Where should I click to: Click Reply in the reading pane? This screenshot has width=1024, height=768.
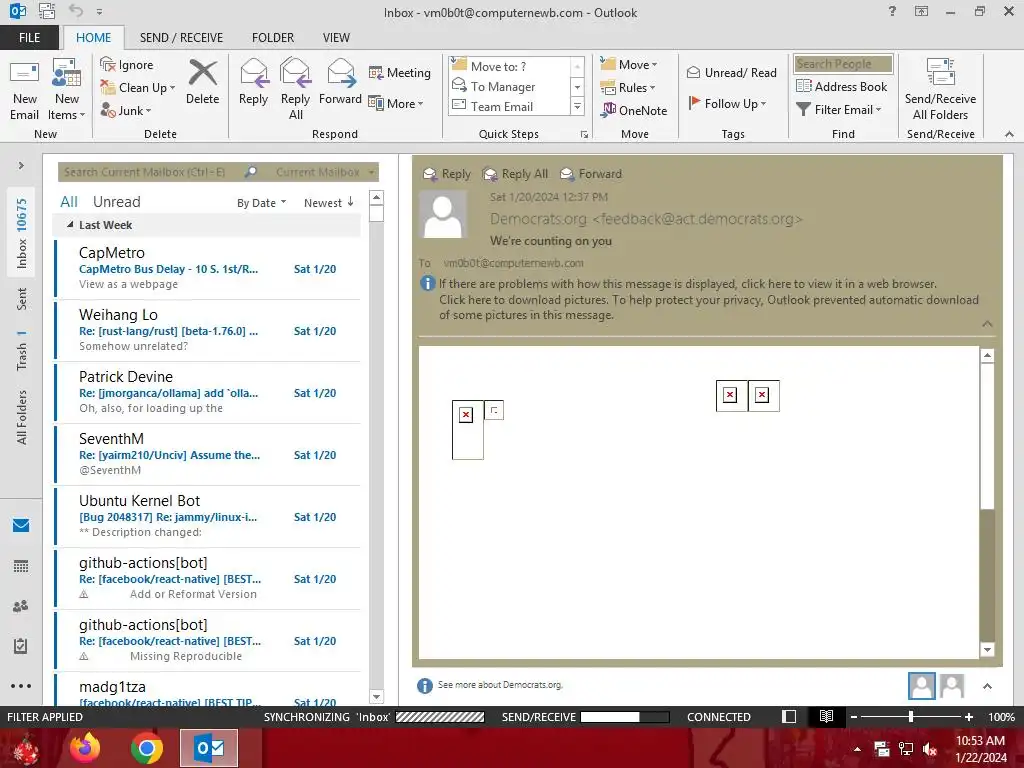click(447, 174)
